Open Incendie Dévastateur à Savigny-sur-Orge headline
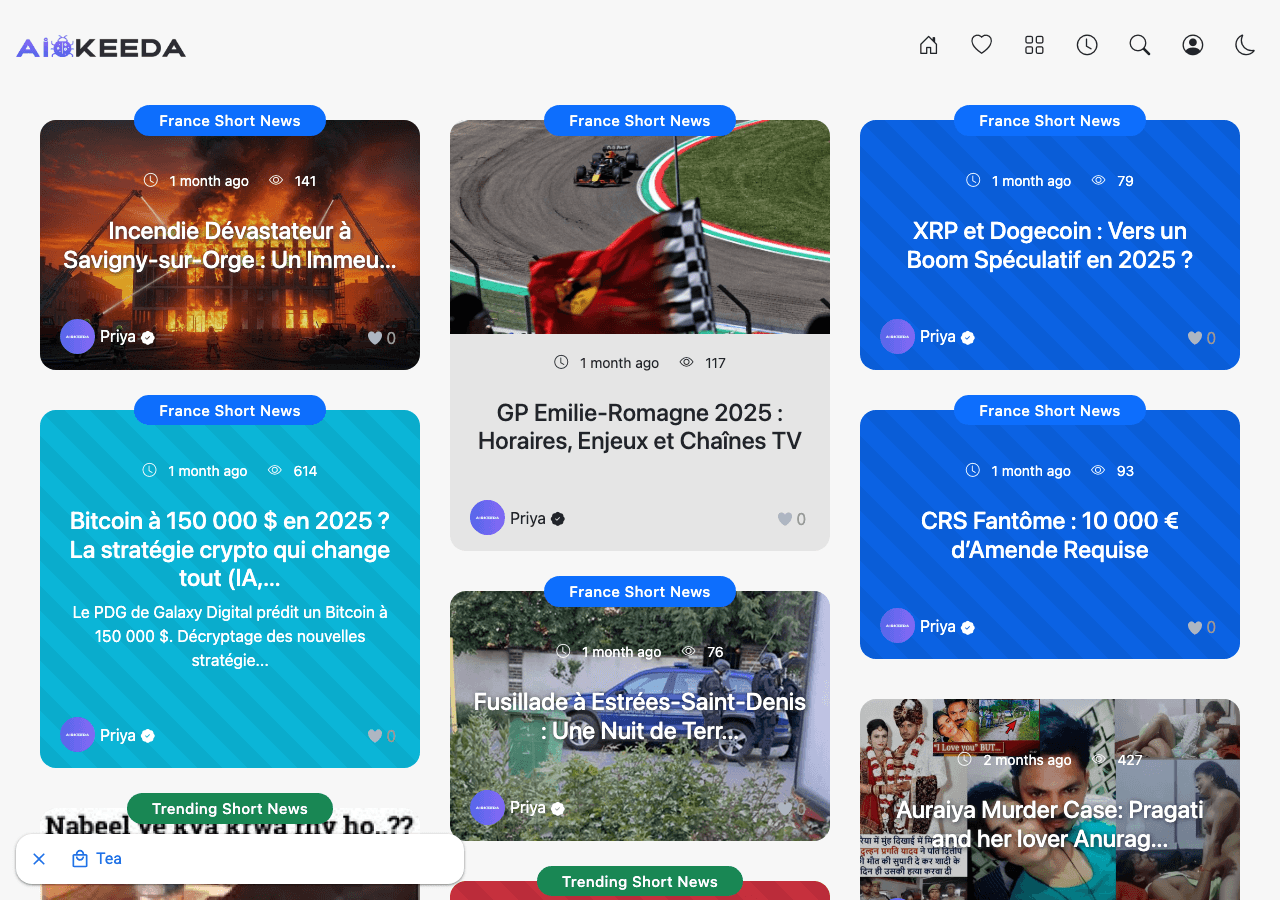Viewport: 1280px width, 900px height. [230, 246]
